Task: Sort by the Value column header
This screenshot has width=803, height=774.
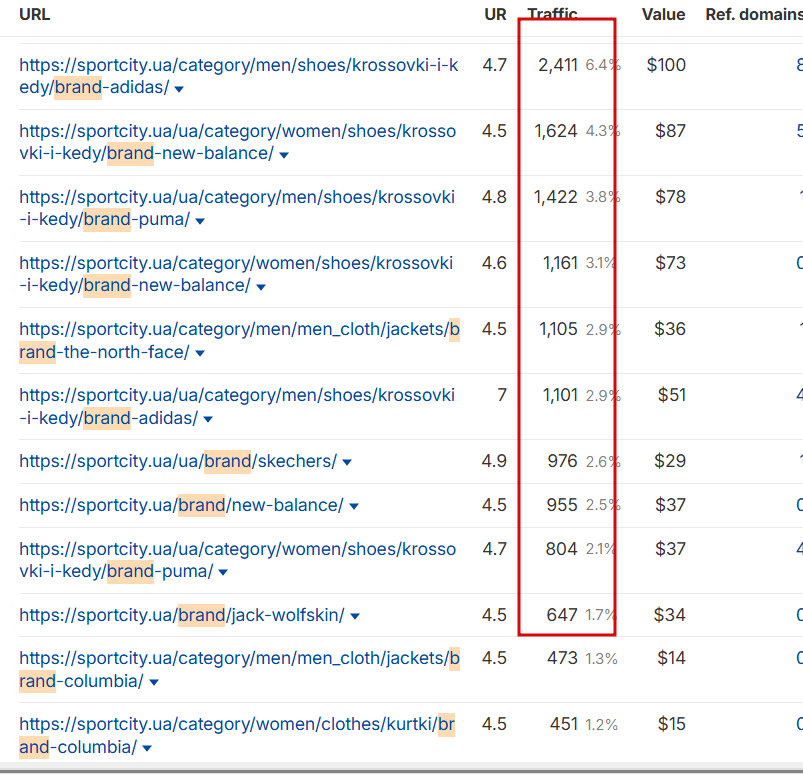Action: pyautogui.click(x=663, y=14)
